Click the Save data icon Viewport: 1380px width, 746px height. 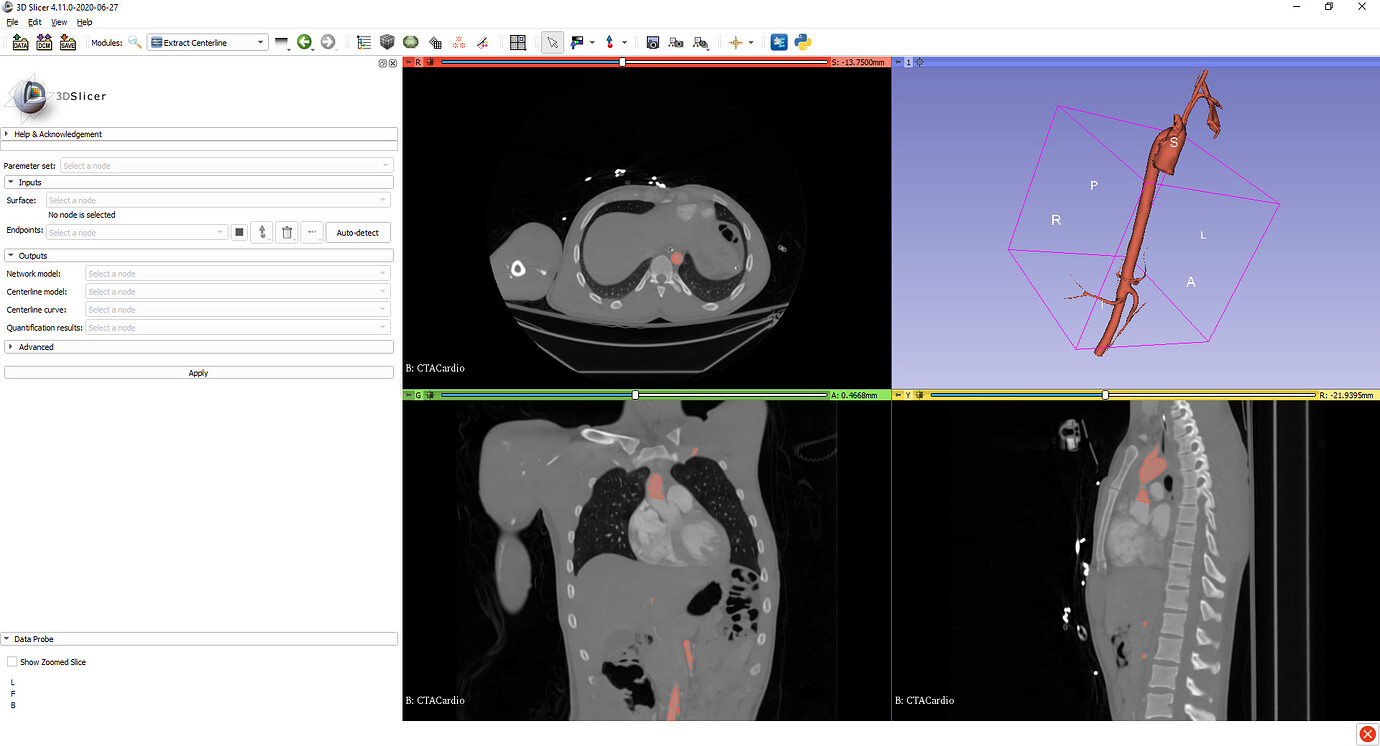tap(67, 42)
